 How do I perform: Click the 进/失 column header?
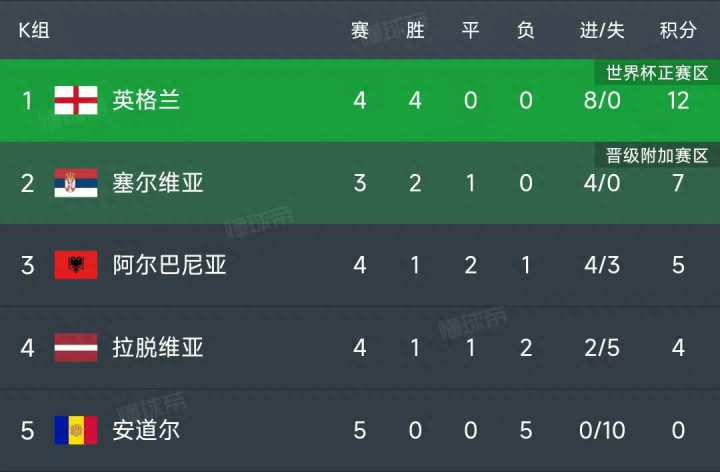602,31
